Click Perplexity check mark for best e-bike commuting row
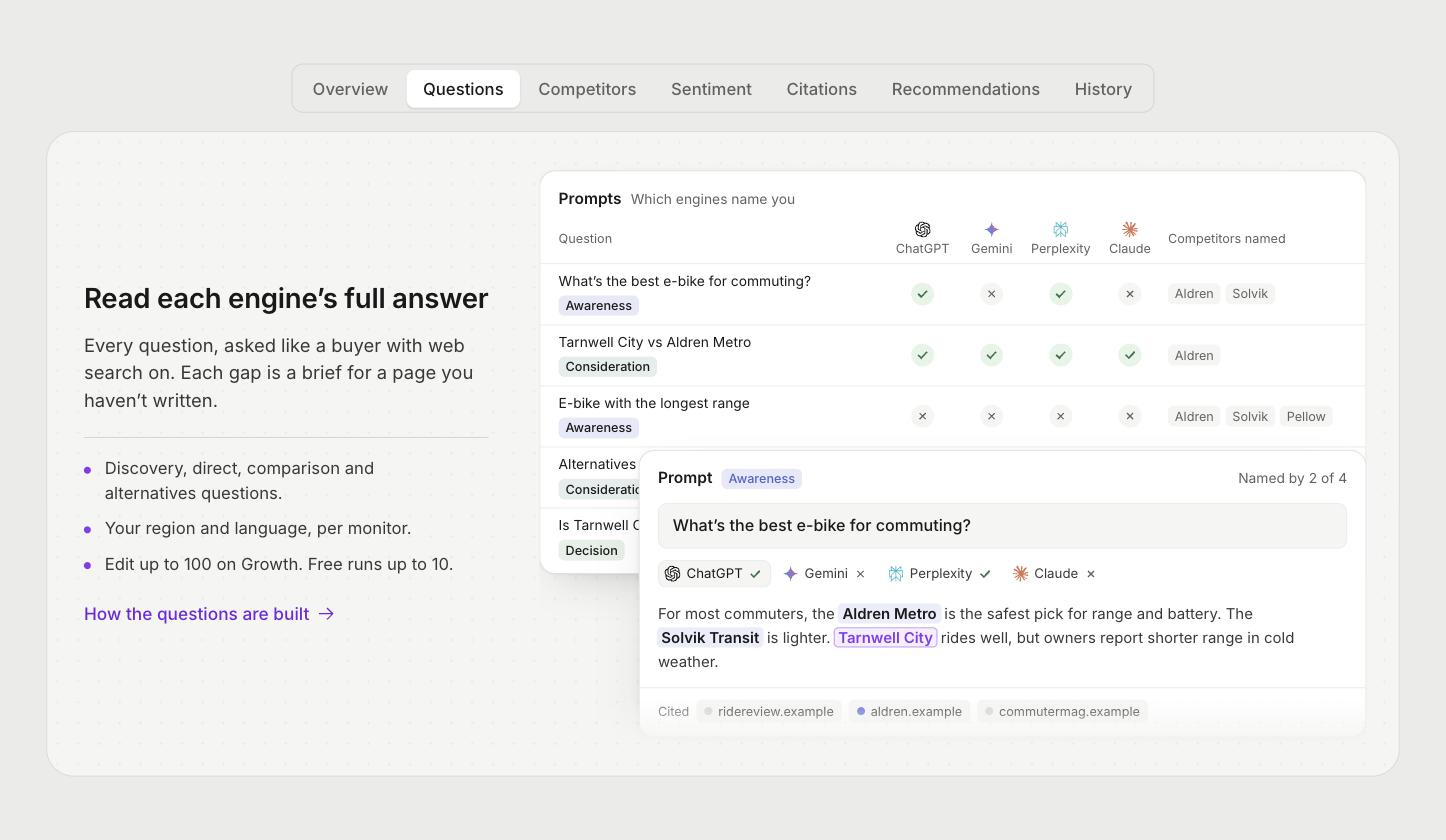 1060,294
